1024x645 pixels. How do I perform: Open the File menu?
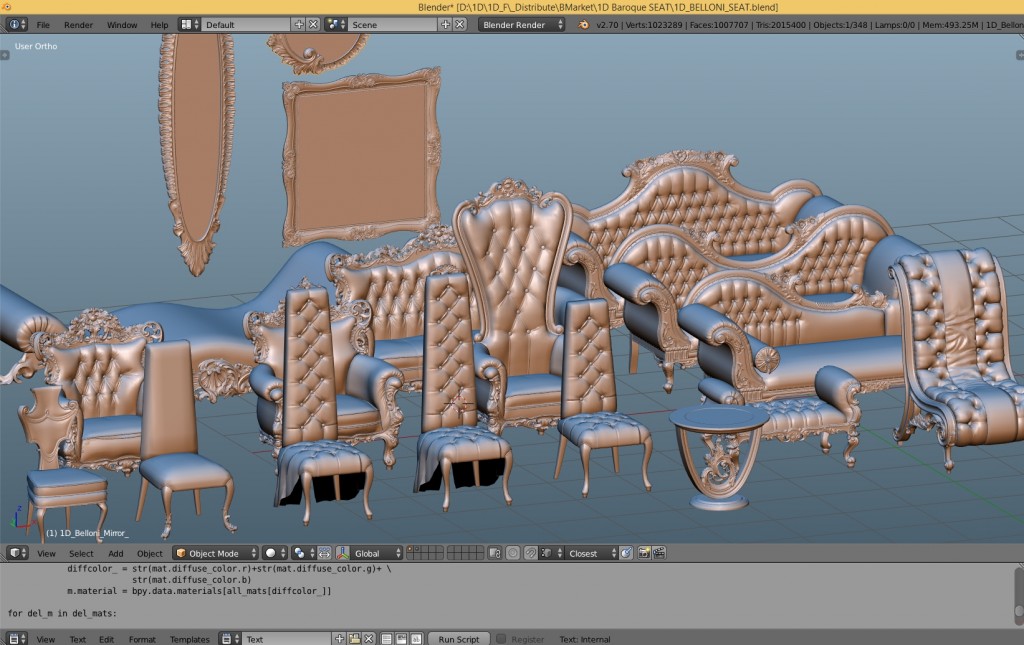point(42,25)
